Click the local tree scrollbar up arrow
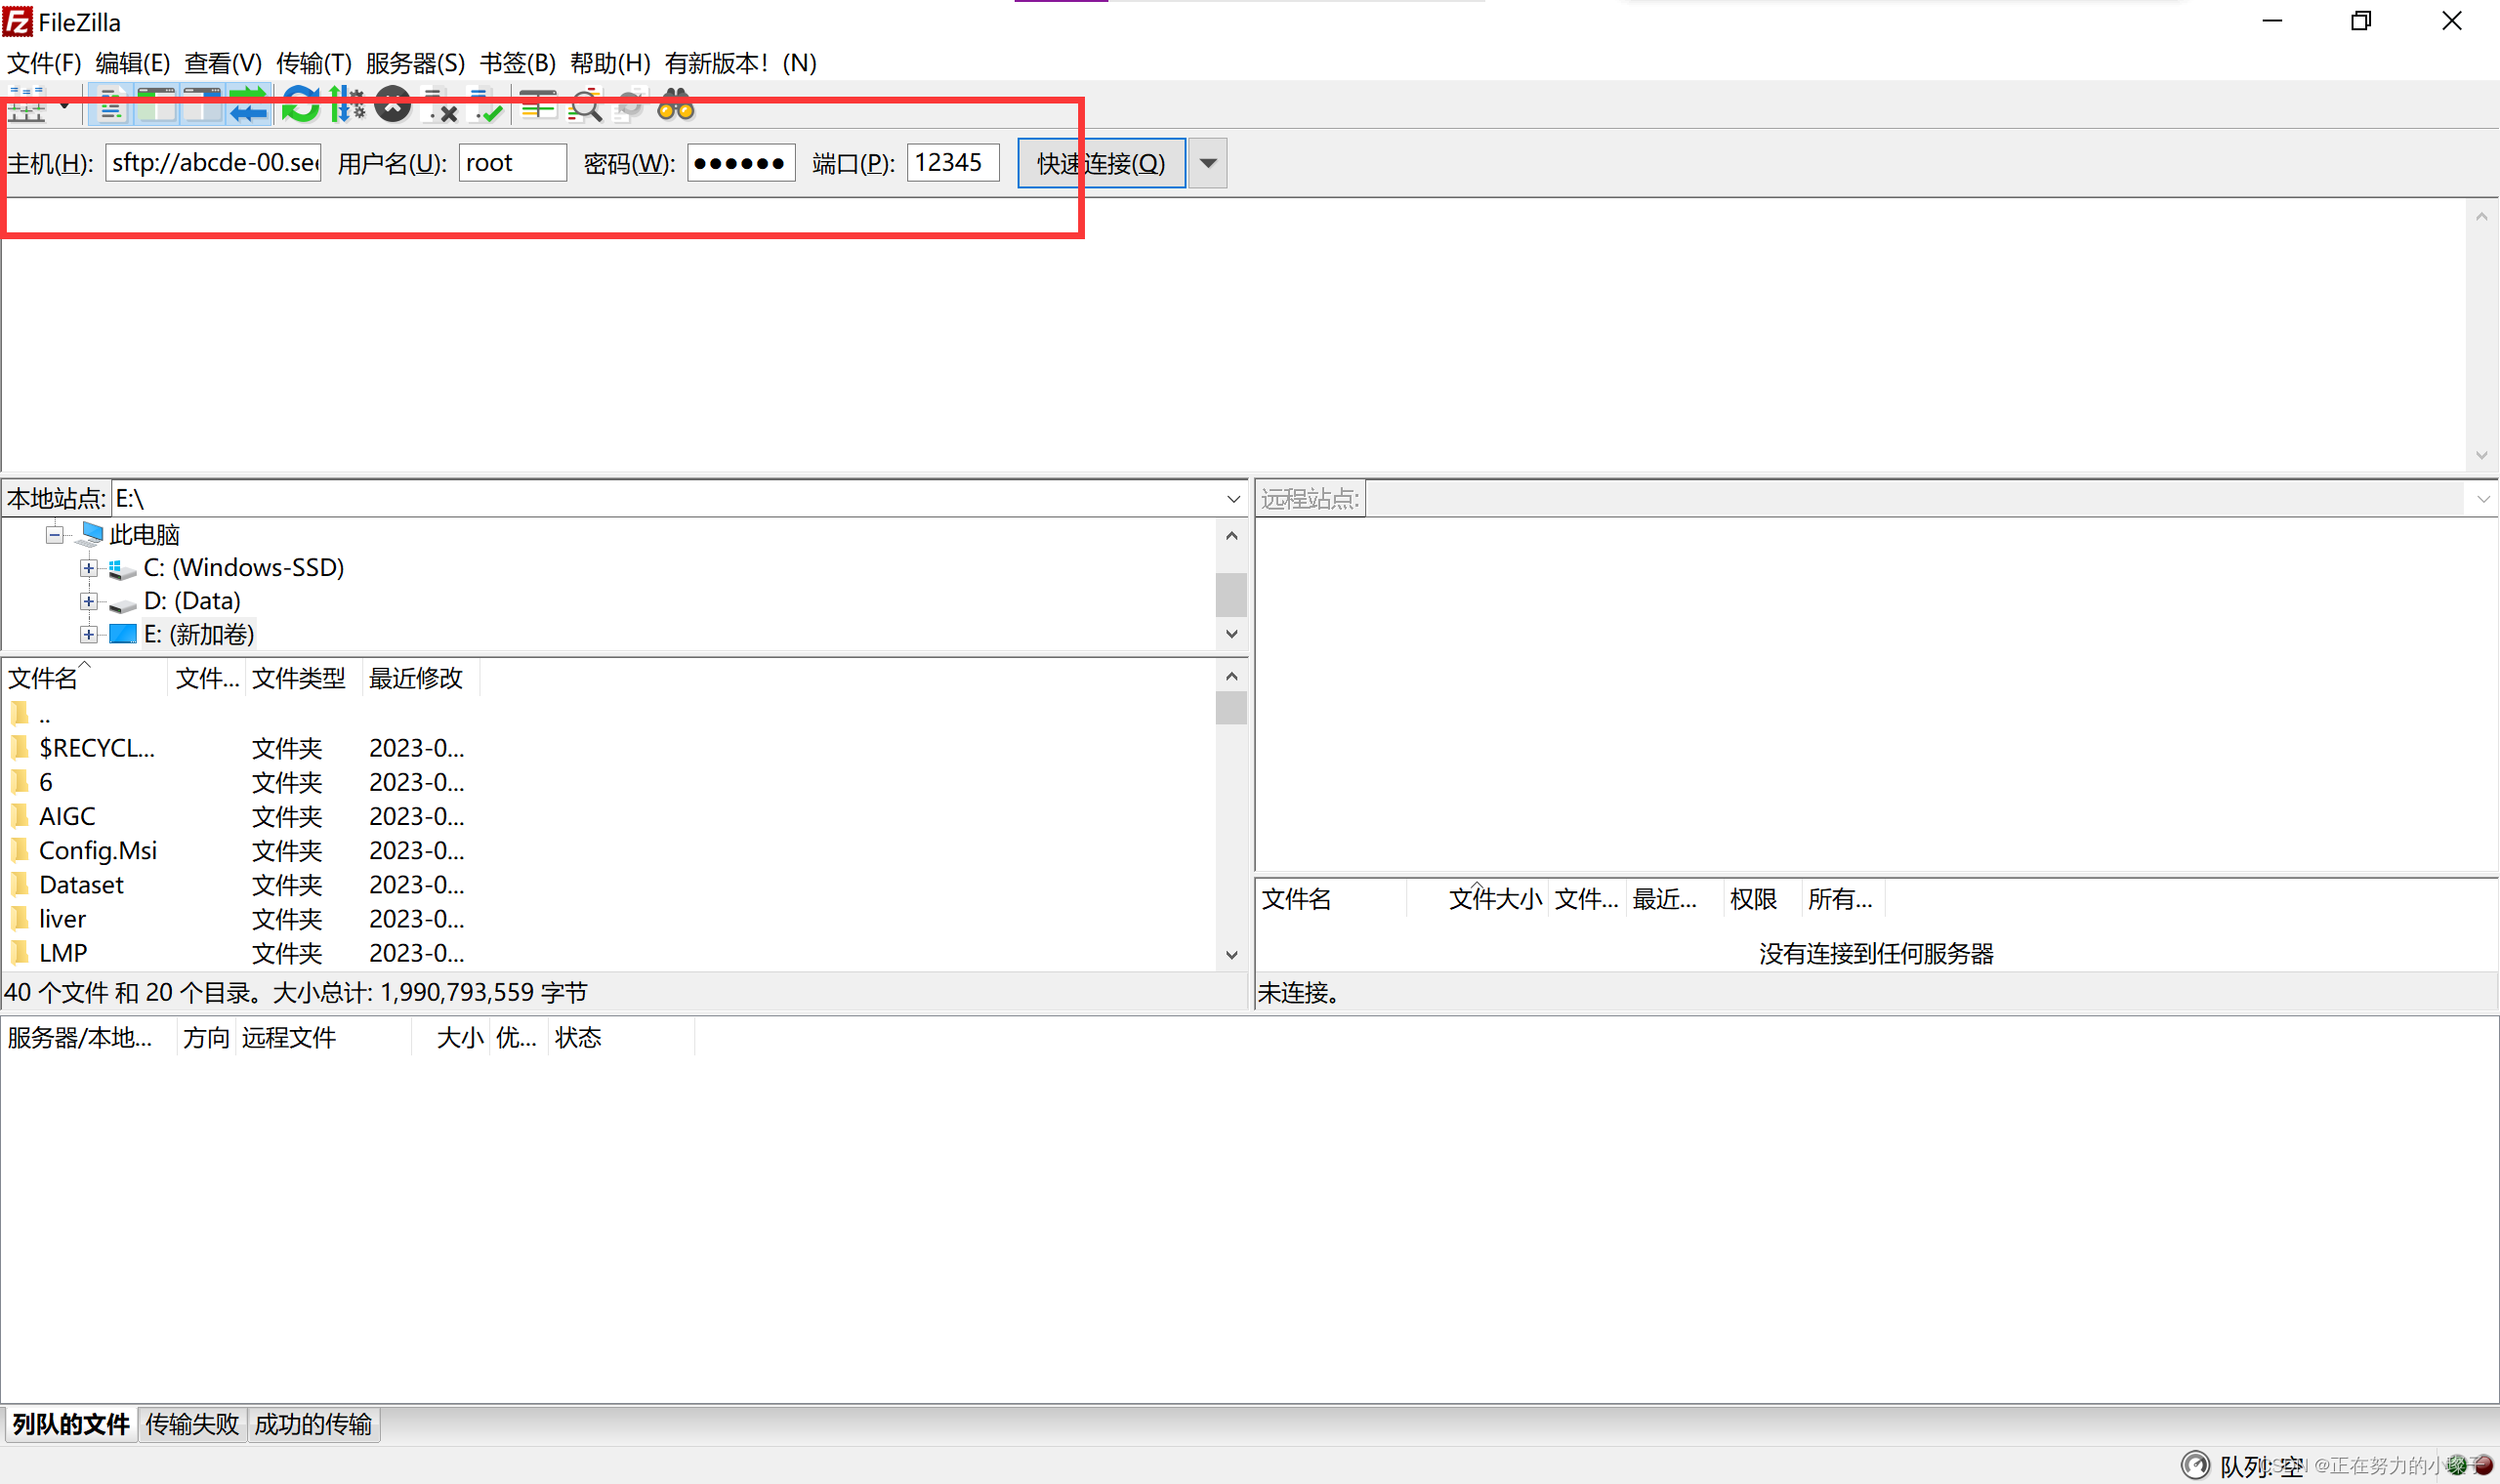Image resolution: width=2500 pixels, height=1484 pixels. 1232,536
